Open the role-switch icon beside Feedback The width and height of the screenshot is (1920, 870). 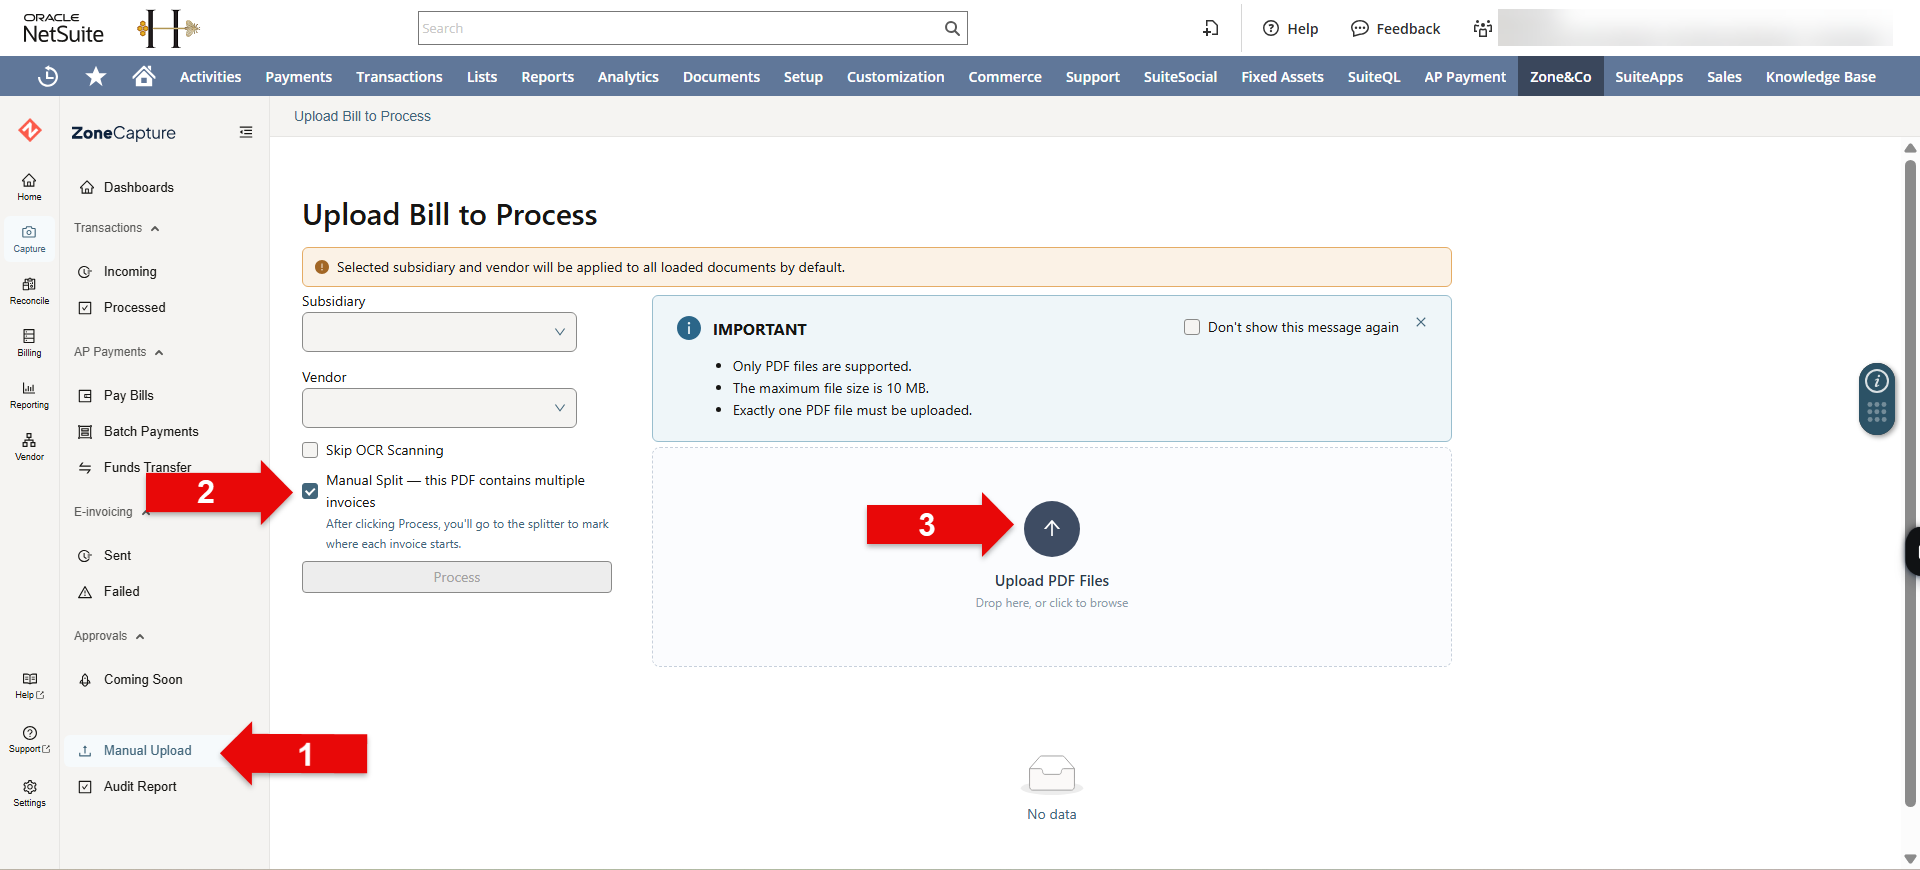pos(1482,28)
